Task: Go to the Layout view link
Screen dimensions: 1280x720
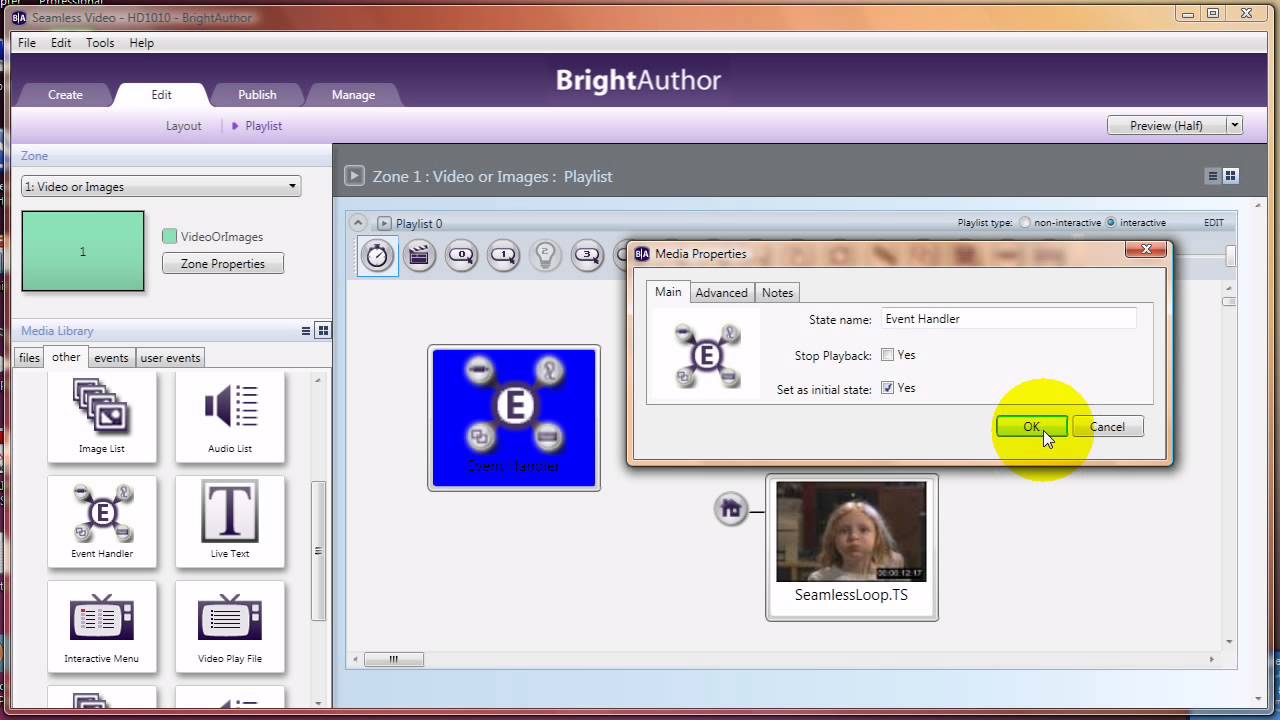Action: 183,126
